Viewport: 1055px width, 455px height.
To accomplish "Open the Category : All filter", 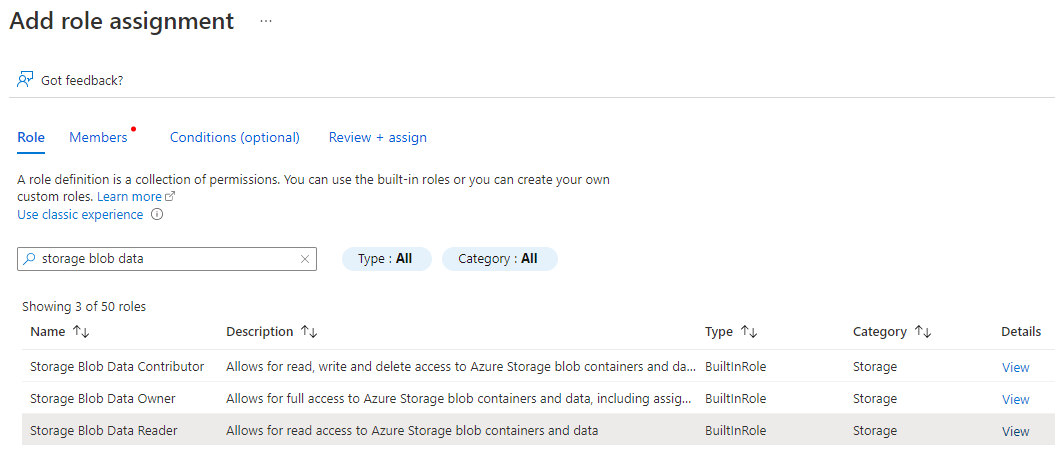I will click(499, 259).
